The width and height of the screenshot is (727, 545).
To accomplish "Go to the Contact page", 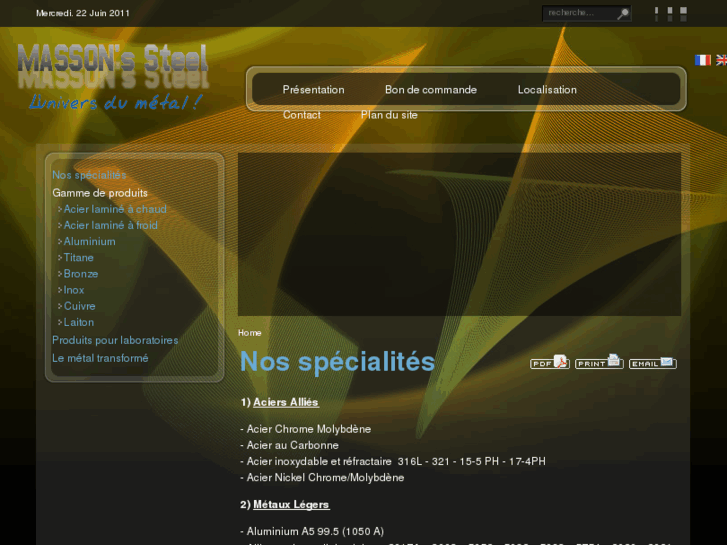I will pos(302,115).
